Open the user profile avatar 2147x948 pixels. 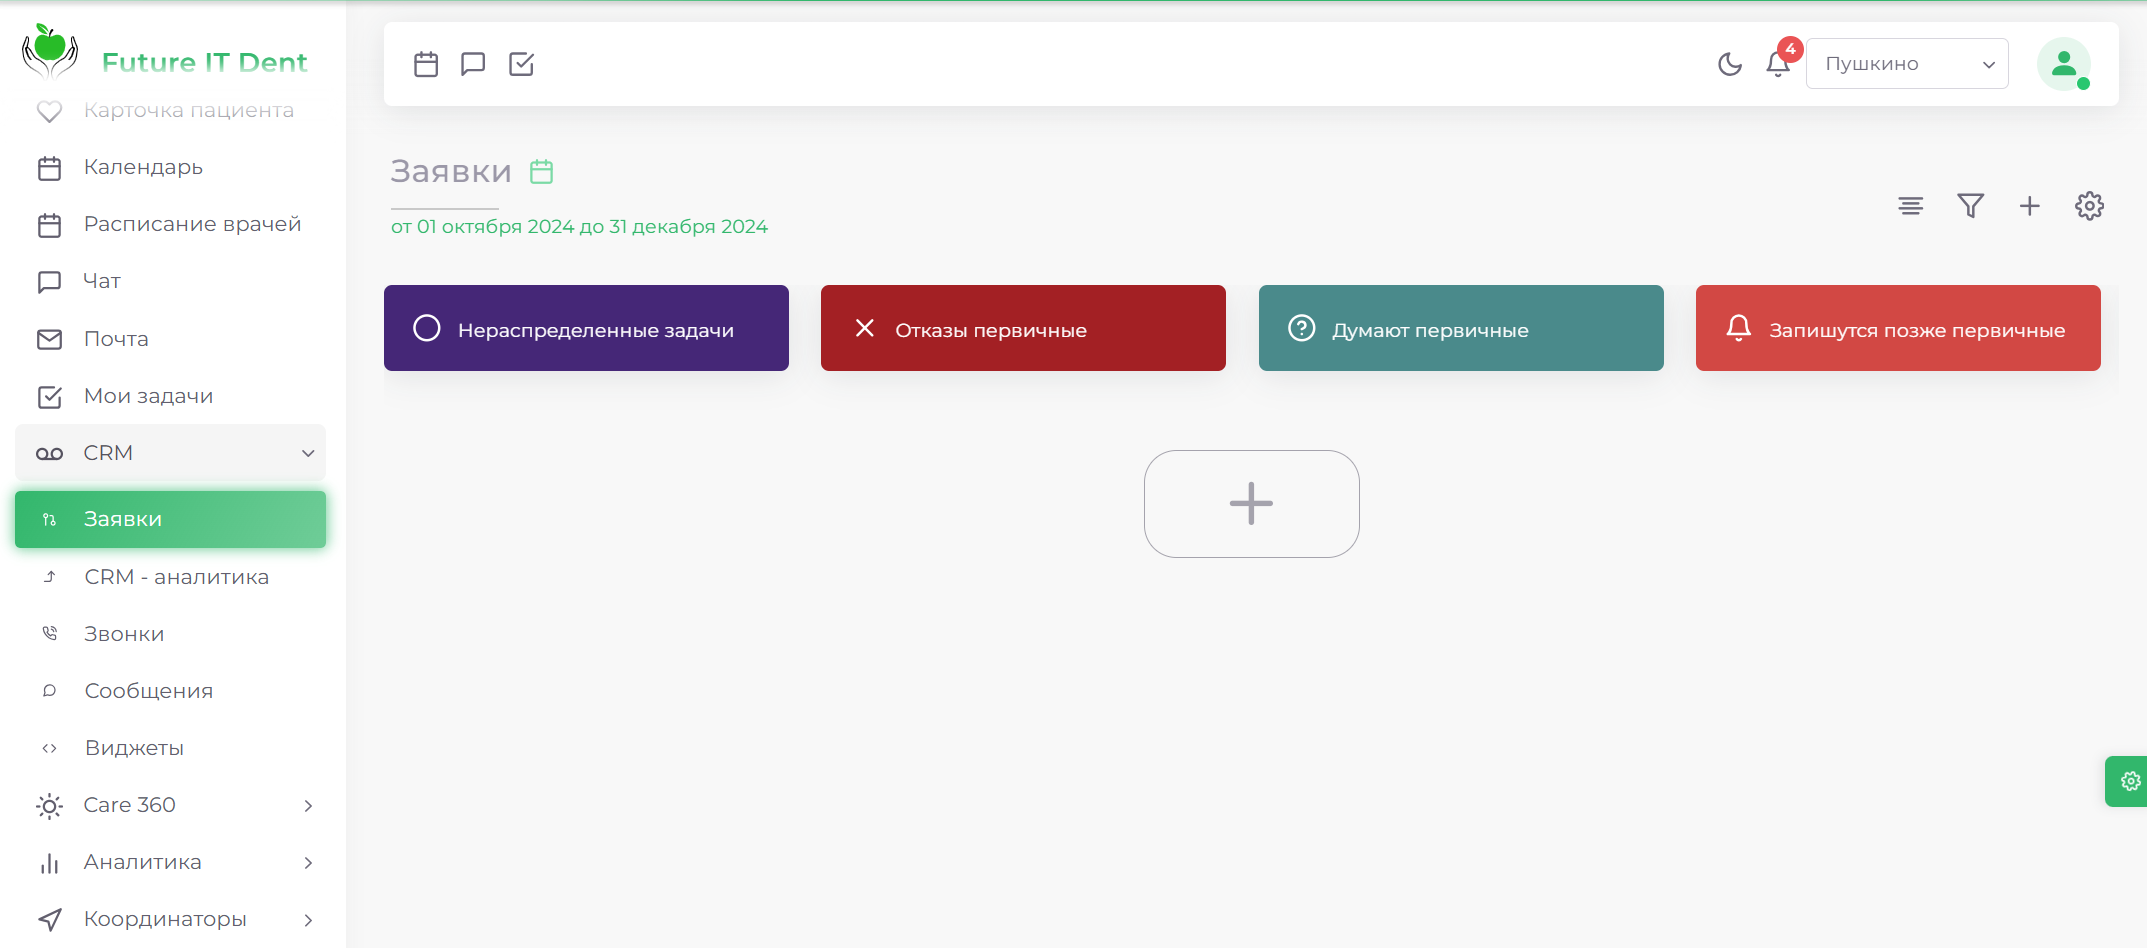click(x=2064, y=64)
